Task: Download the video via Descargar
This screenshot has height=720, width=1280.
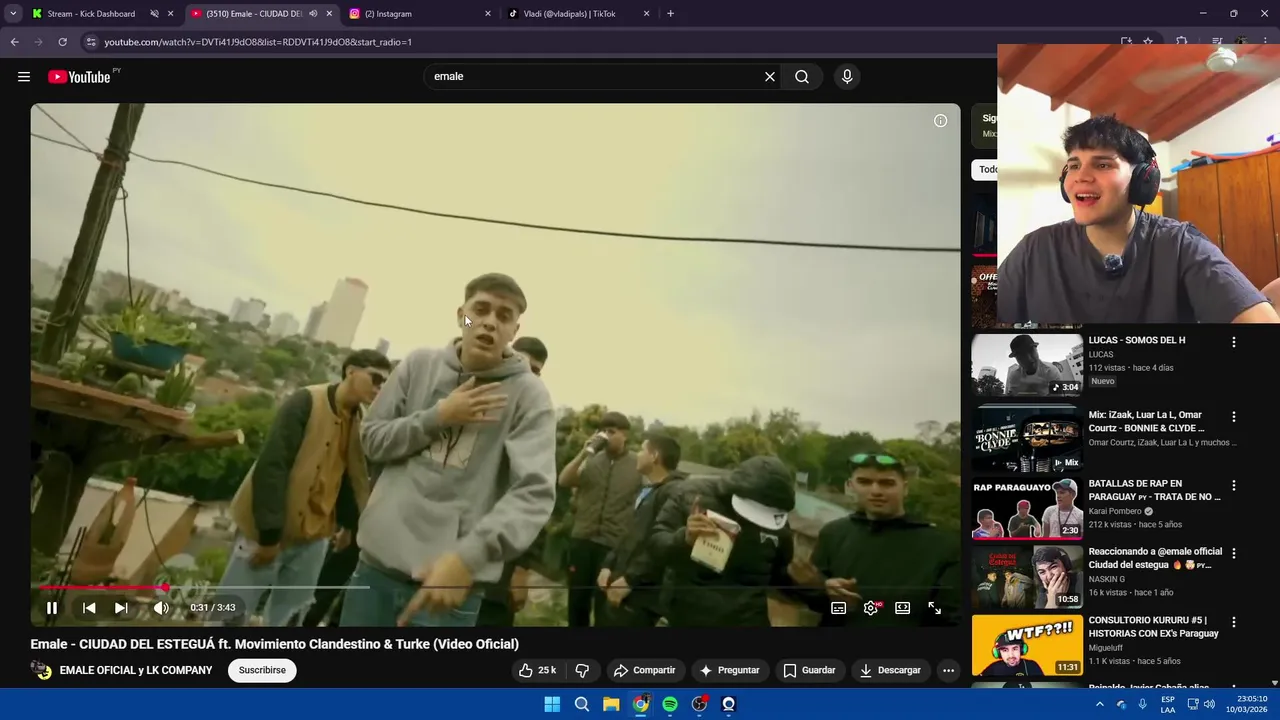Action: point(890,670)
